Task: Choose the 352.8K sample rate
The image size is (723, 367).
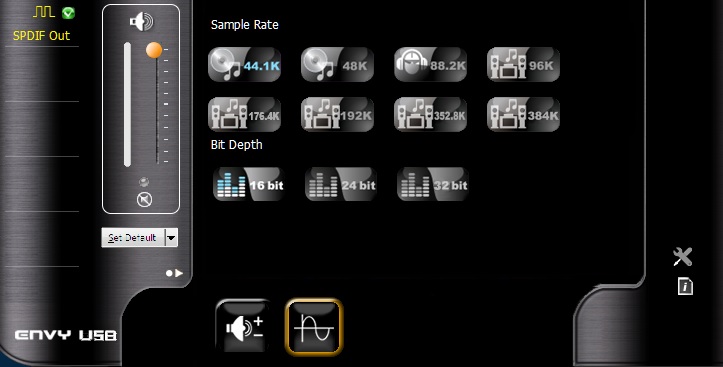Action: [431, 114]
